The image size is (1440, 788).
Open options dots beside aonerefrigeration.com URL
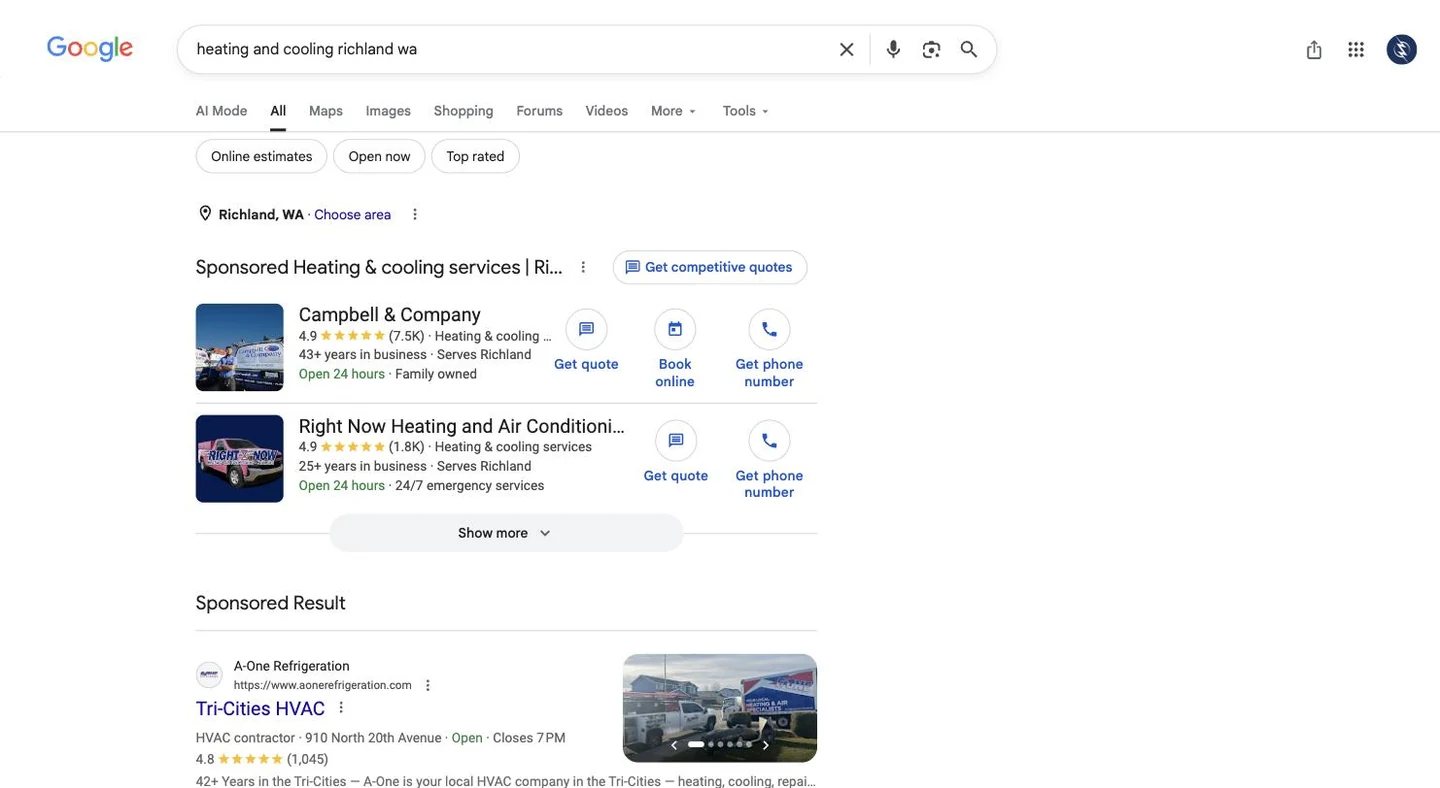click(x=428, y=685)
